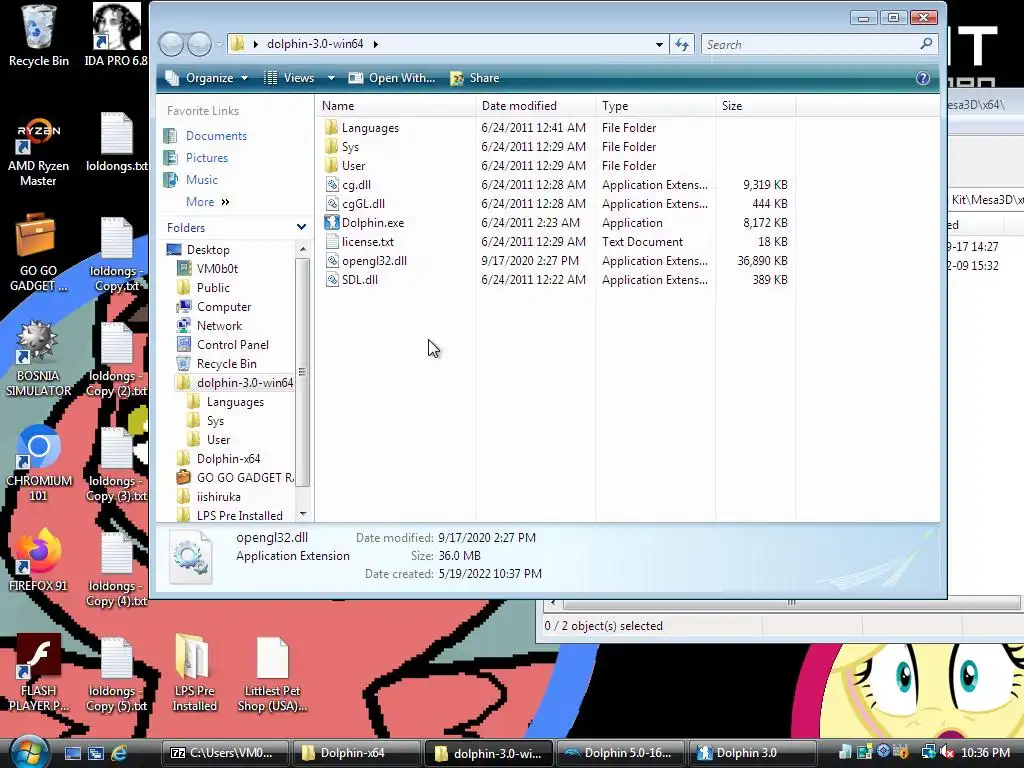Click folder tree scrollbar down arrow
This screenshot has height=768, width=1024.
coord(302,515)
